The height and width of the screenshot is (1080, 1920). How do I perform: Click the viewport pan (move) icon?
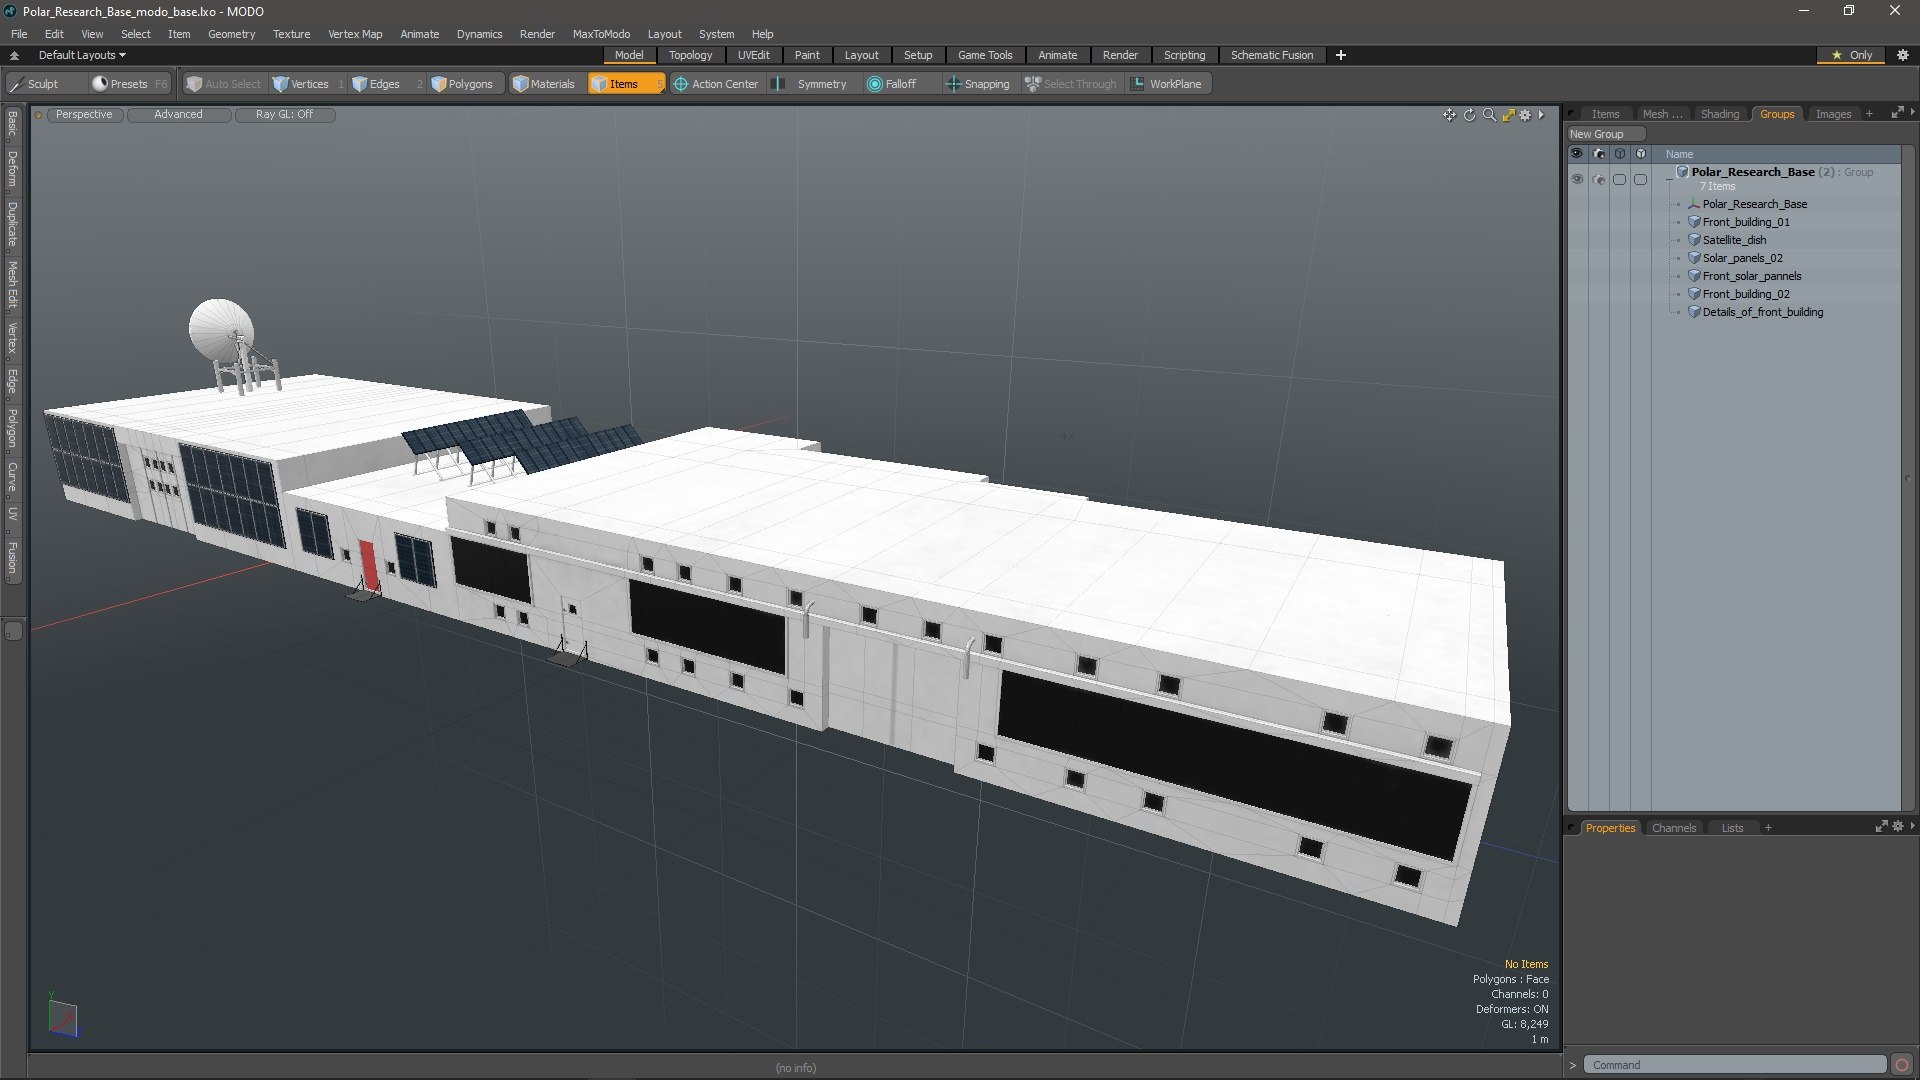(x=1449, y=115)
